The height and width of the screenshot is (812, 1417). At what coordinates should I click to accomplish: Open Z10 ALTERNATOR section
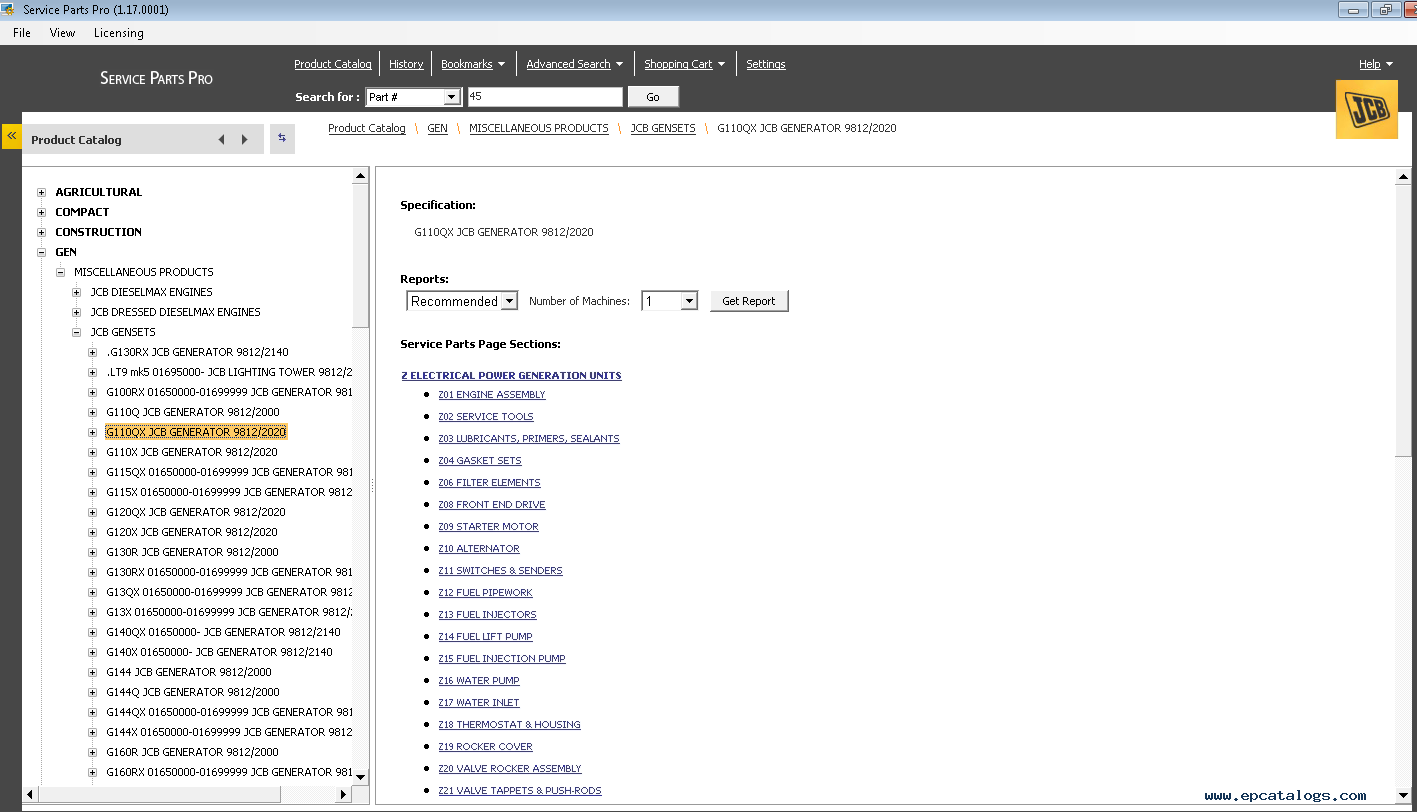tap(479, 549)
